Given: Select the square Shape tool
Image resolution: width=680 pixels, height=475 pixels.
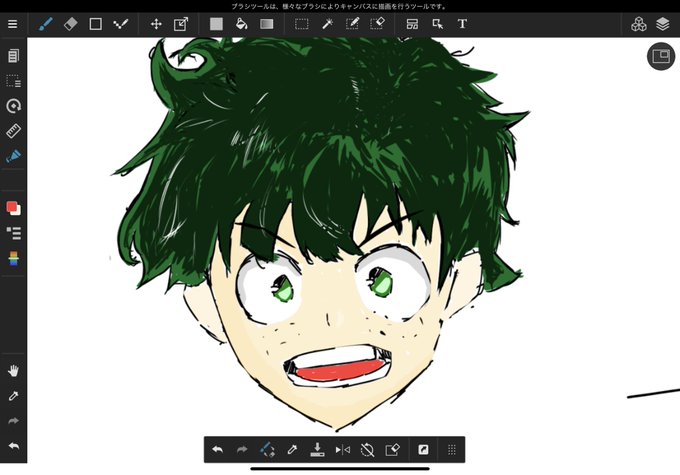Looking at the screenshot, I should [x=95, y=24].
